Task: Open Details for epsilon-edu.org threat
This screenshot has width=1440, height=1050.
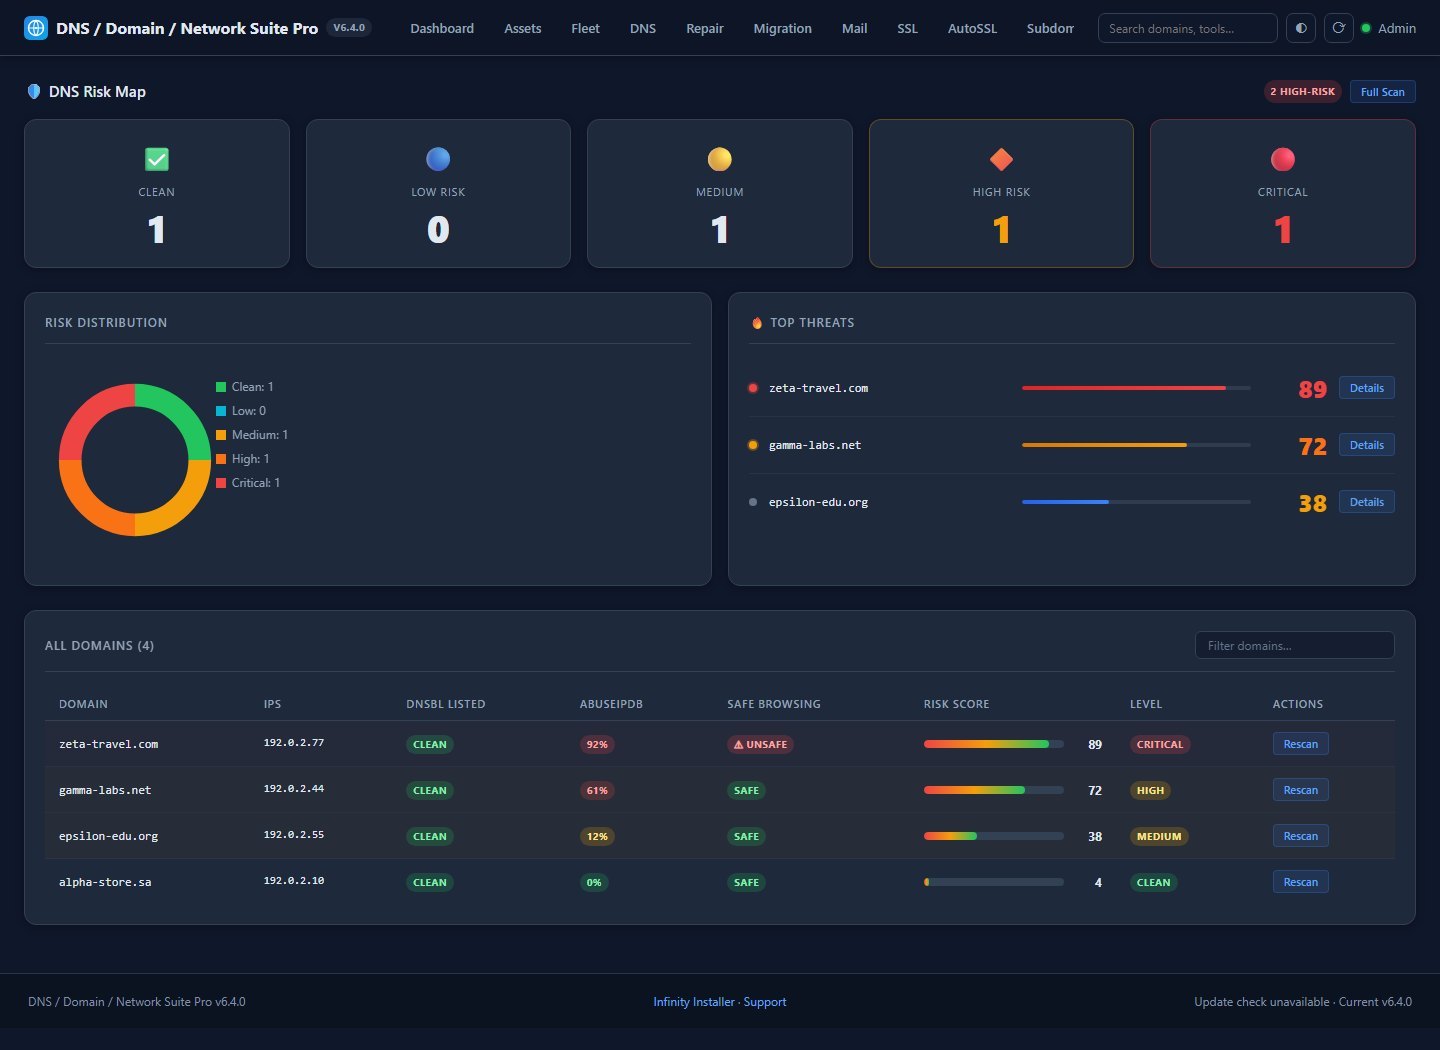Action: (x=1366, y=502)
